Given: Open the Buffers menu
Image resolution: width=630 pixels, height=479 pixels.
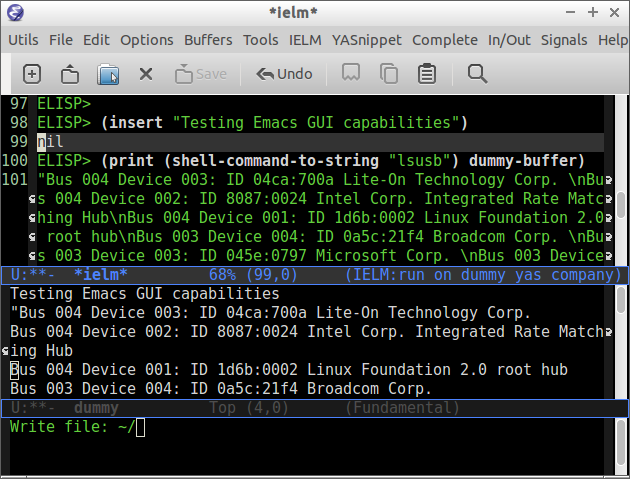Looking at the screenshot, I should [208, 40].
